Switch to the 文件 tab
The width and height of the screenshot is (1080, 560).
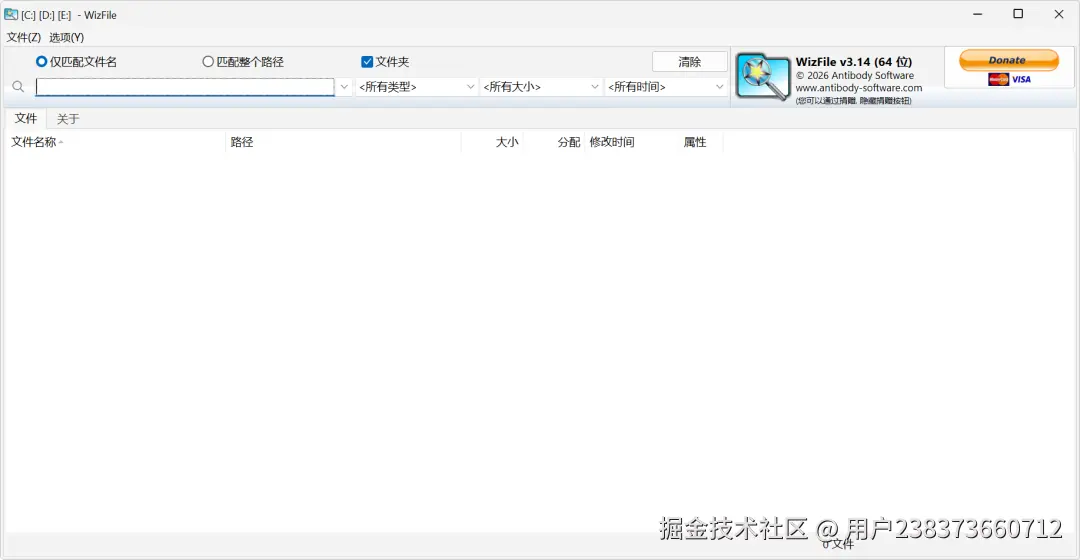pyautogui.click(x=25, y=118)
